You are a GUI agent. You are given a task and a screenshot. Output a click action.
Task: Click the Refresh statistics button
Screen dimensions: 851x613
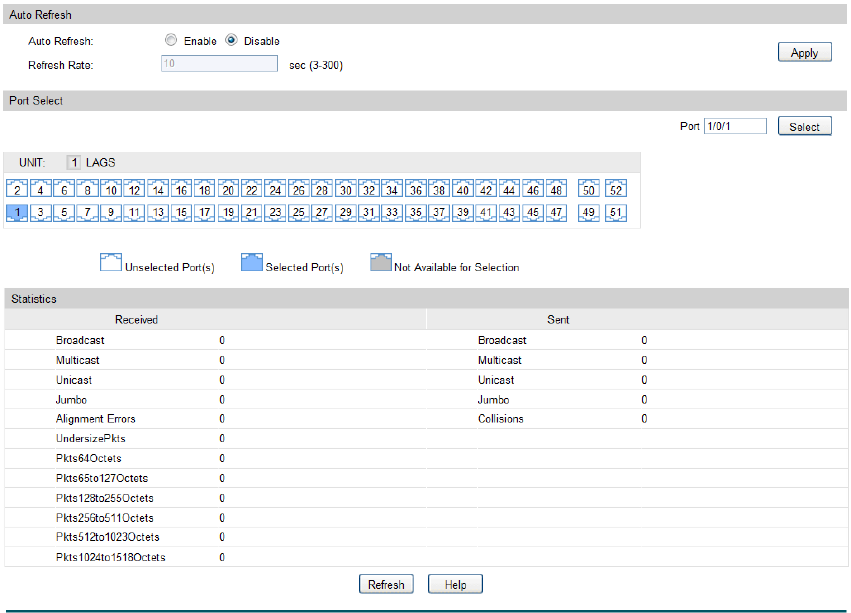click(x=386, y=585)
